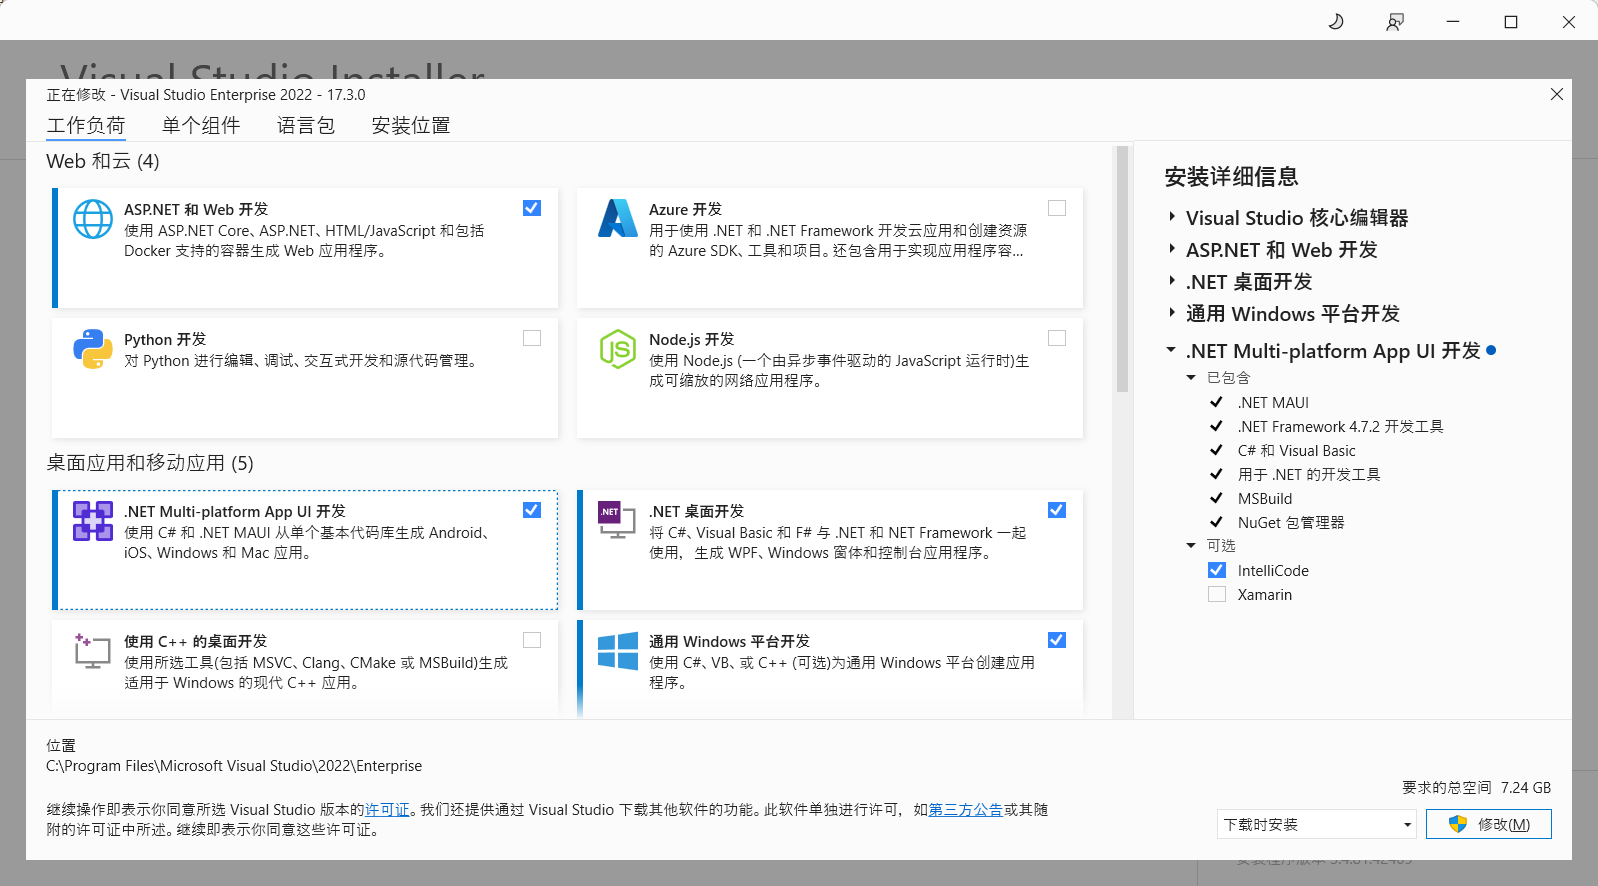Select the C# 和 Visual Basic row
This screenshot has height=886, width=1598.
click(x=1296, y=450)
